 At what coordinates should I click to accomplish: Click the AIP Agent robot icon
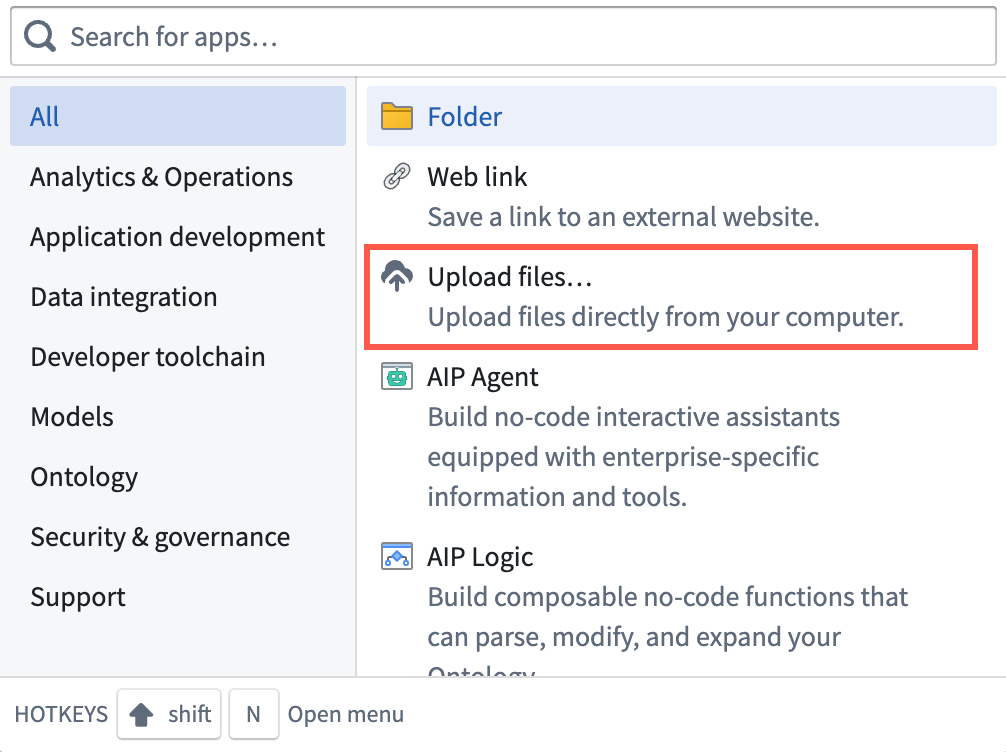pos(396,376)
